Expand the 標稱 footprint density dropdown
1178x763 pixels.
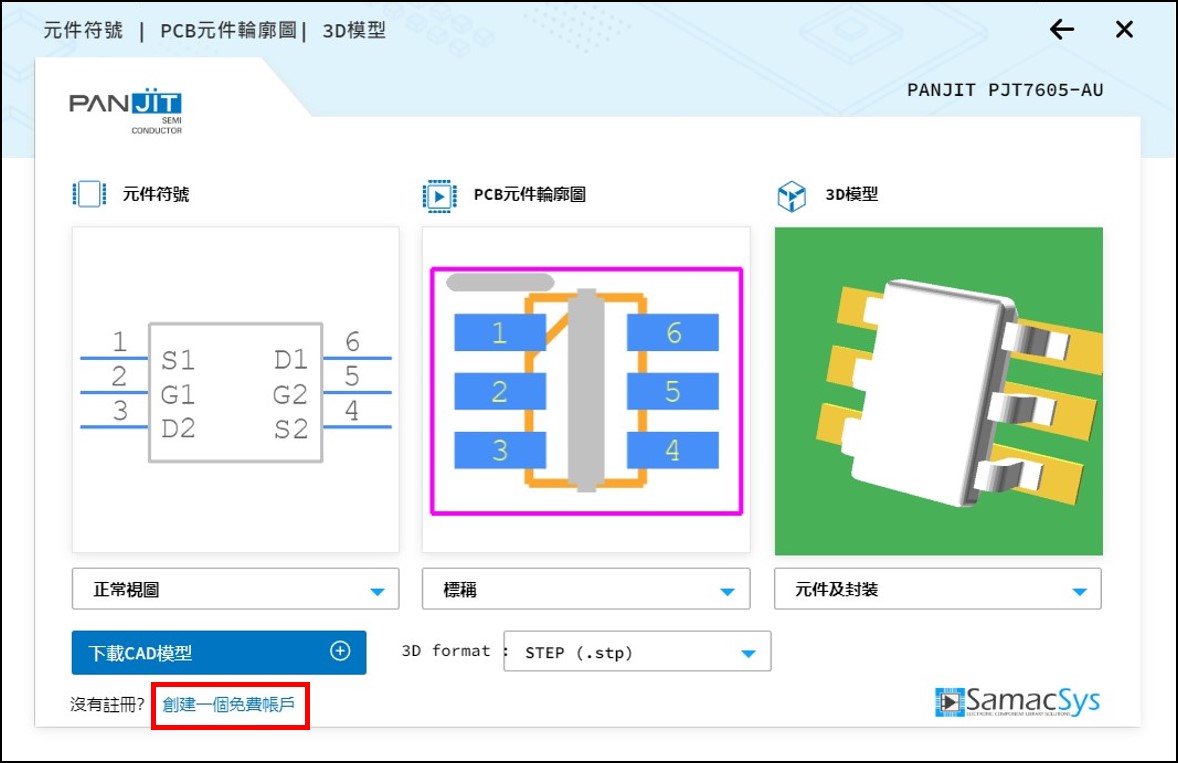coord(585,590)
